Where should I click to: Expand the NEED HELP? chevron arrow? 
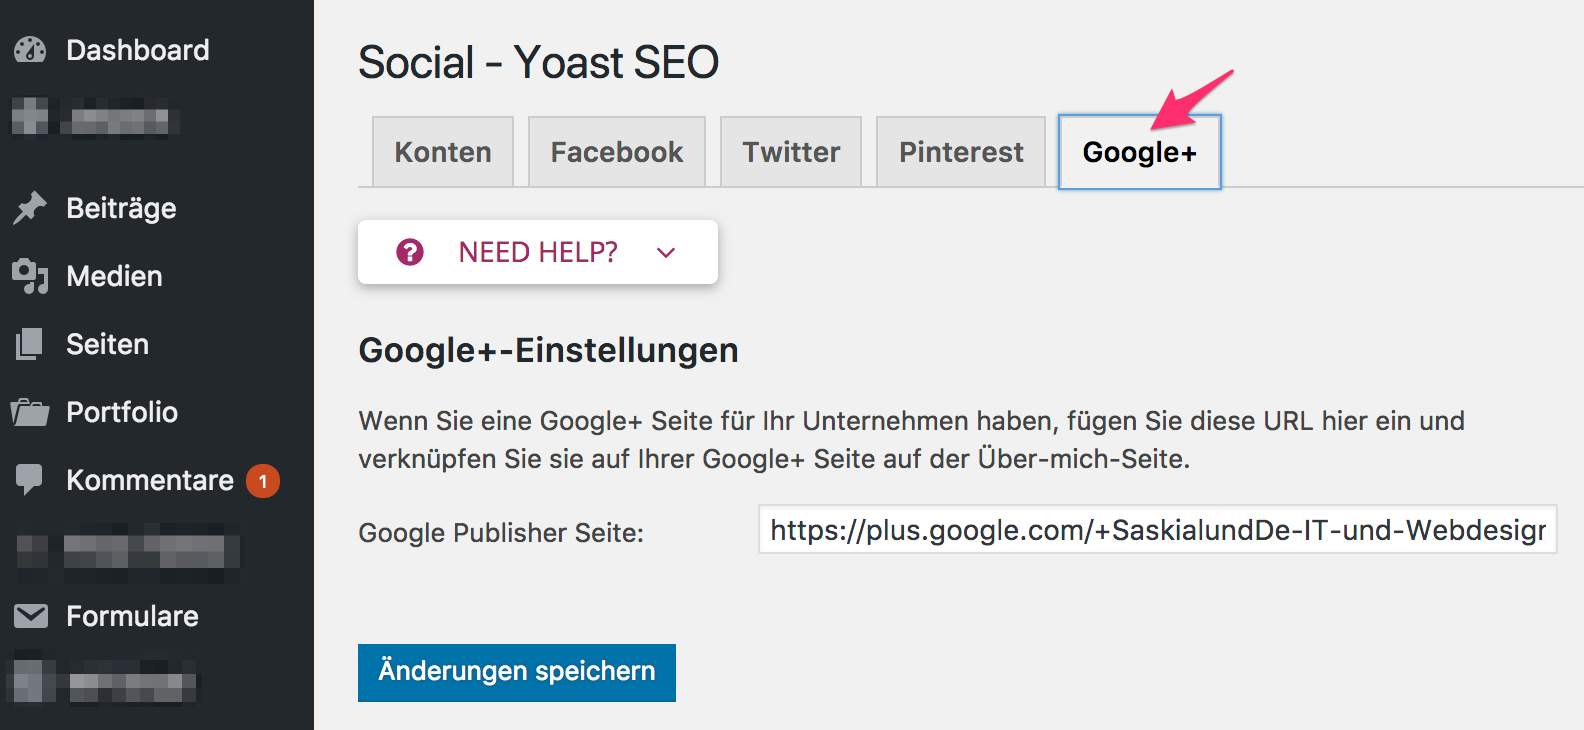tap(666, 253)
